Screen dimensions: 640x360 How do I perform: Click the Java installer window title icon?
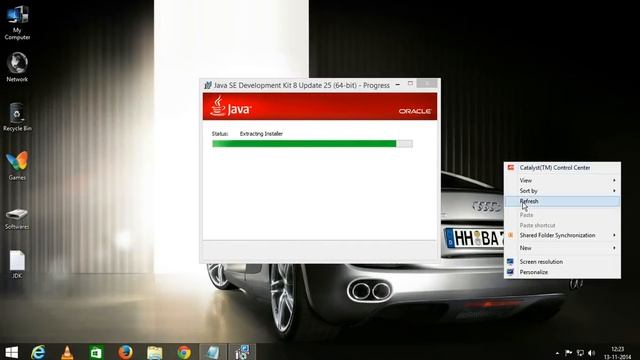[208, 85]
